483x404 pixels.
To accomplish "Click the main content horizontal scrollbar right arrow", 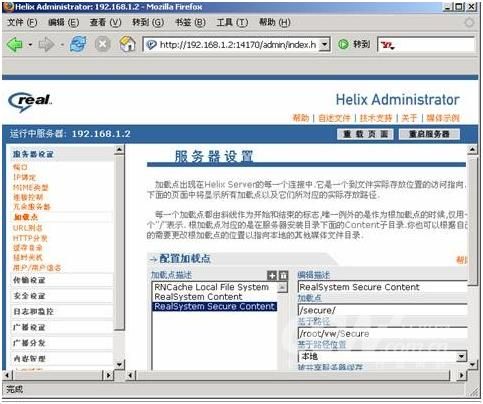I will 462,376.
